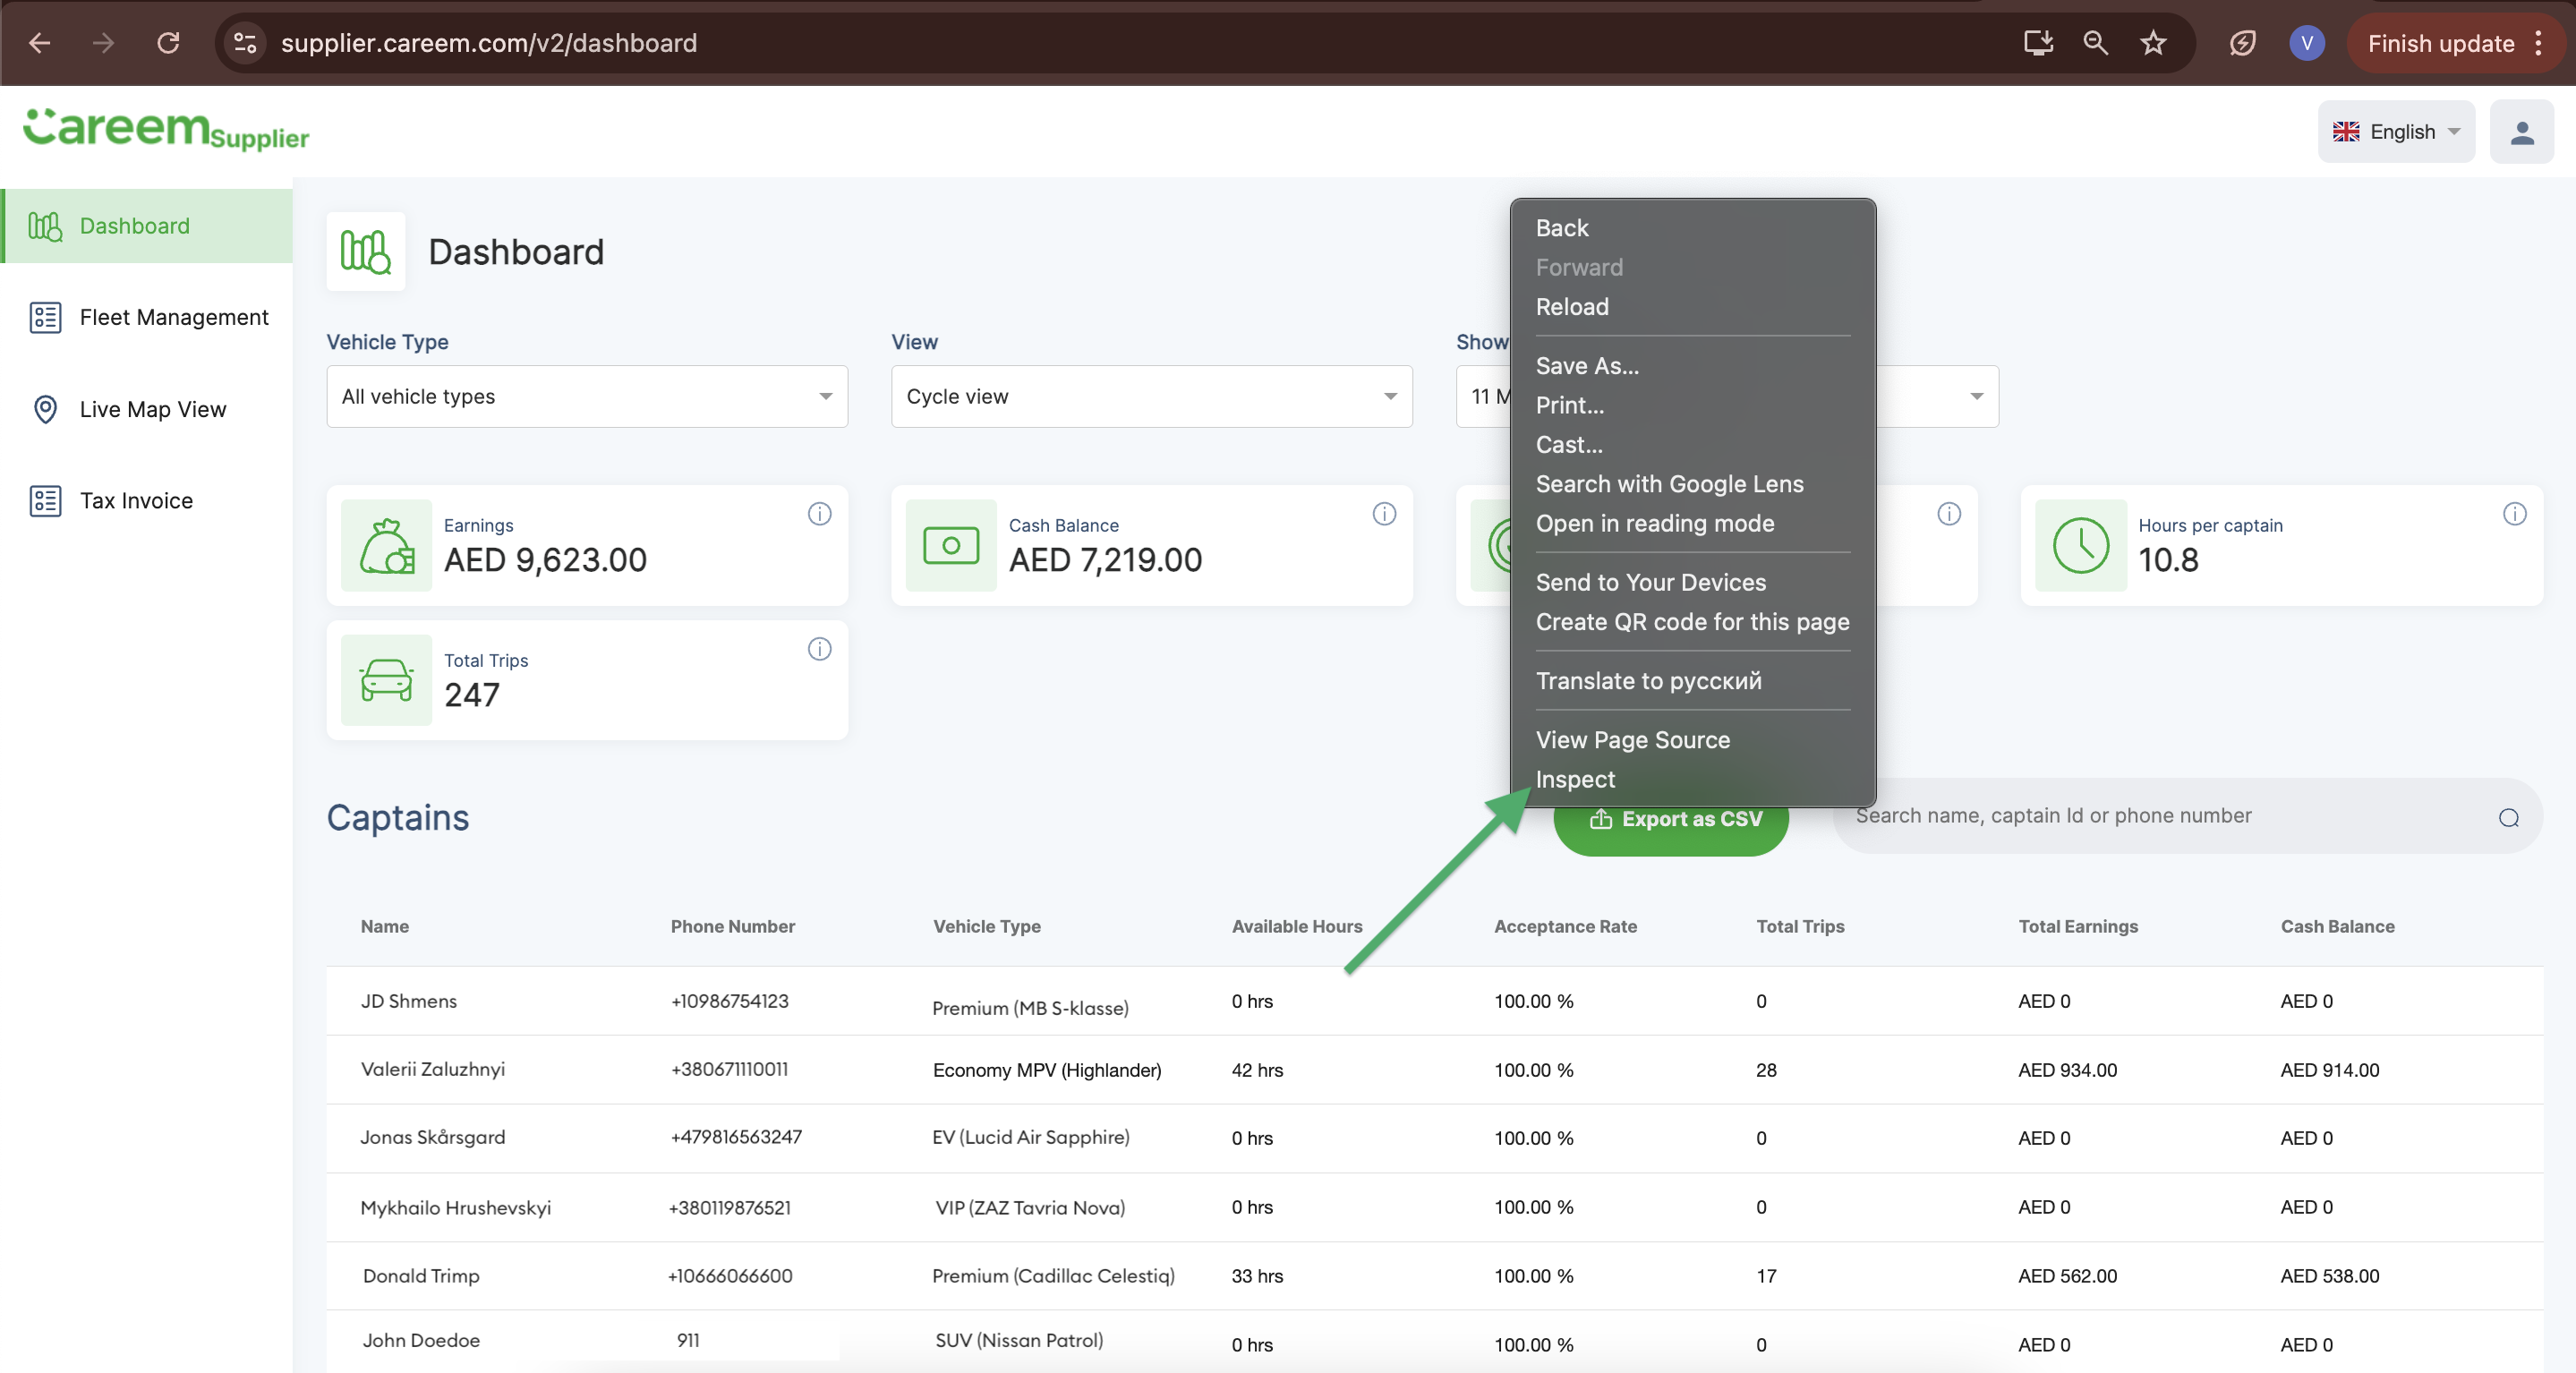The width and height of the screenshot is (2576, 1373).
Task: Open site information icon in address bar
Action: (246, 43)
